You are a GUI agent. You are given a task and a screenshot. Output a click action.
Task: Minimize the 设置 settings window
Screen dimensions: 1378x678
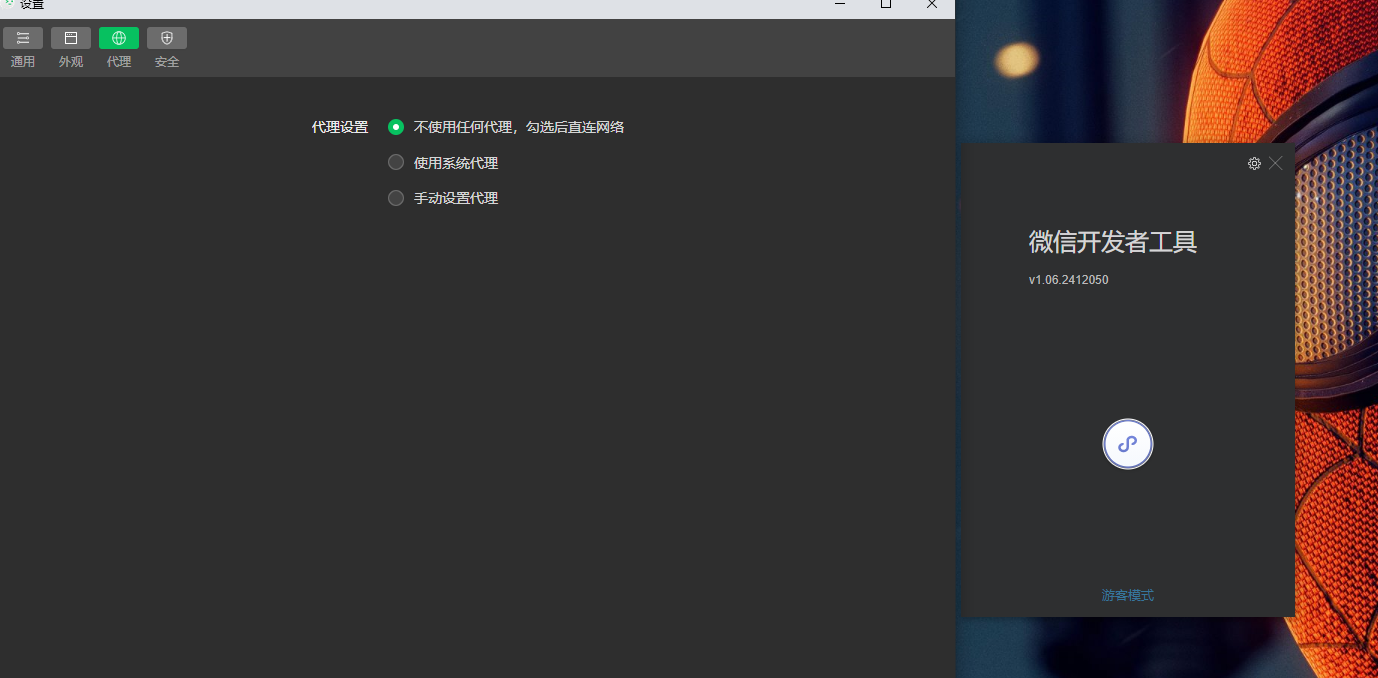[840, 4]
